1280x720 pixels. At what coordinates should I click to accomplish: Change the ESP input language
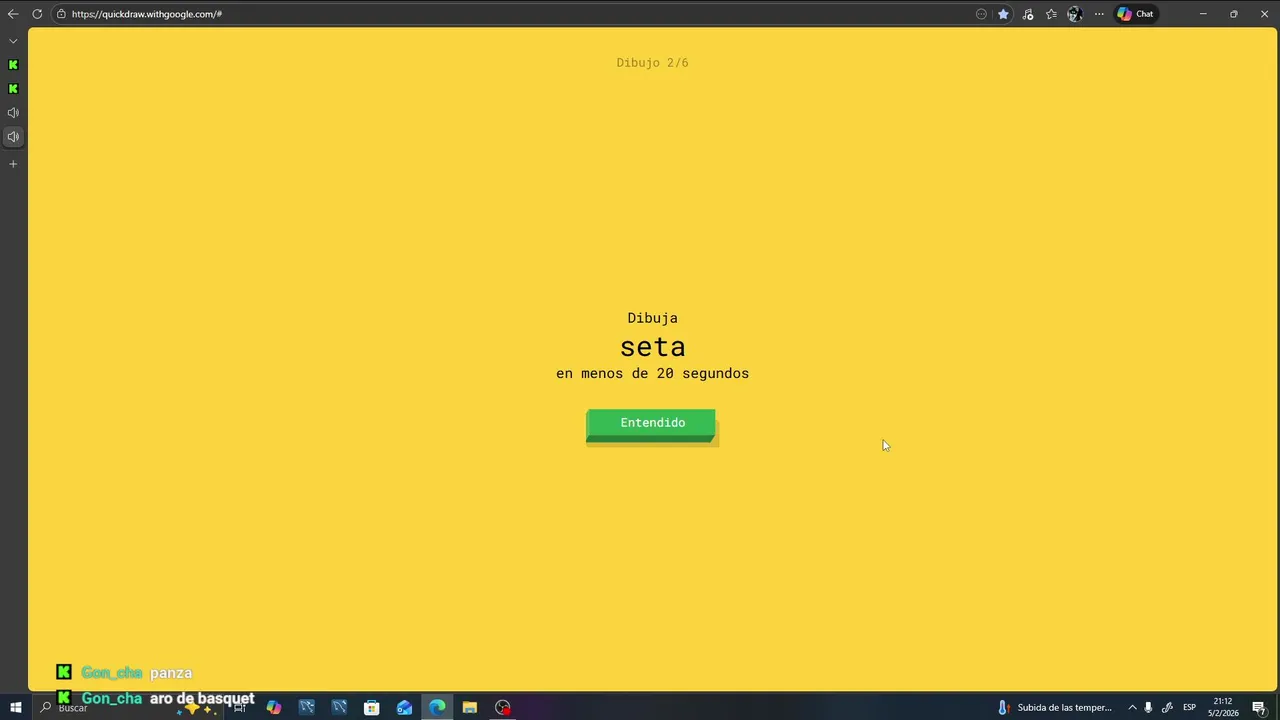(1189, 708)
